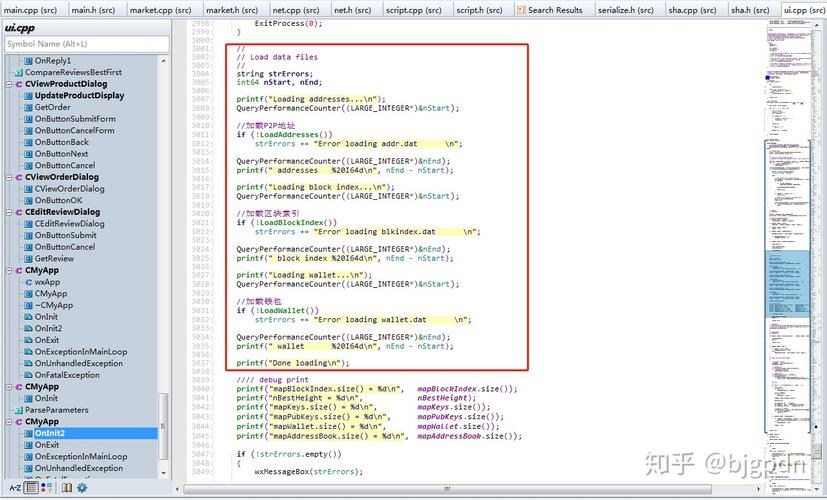Click the method icon beside OnButtonBack
This screenshot has height=500, width=827.
coord(28,142)
